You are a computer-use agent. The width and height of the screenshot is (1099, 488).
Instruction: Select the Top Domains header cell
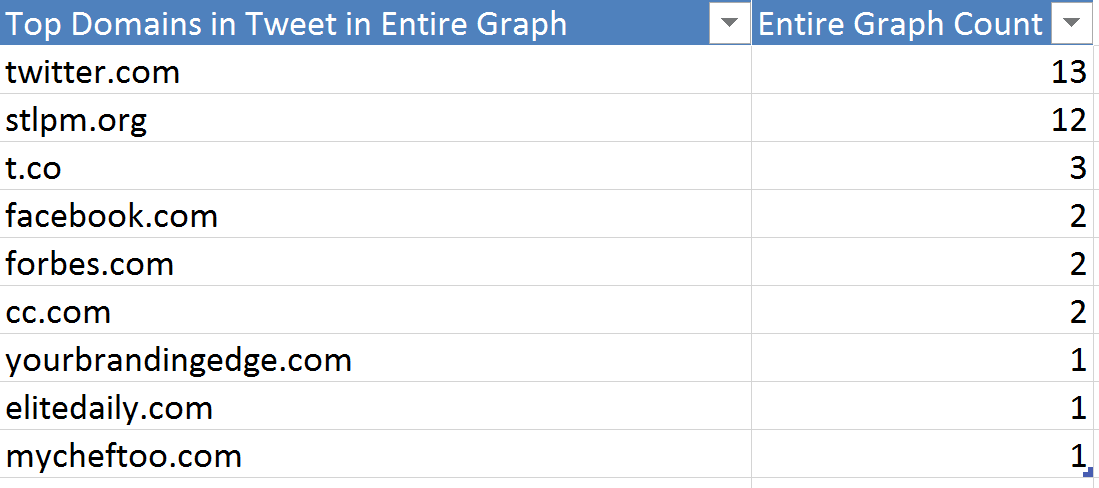(350, 24)
